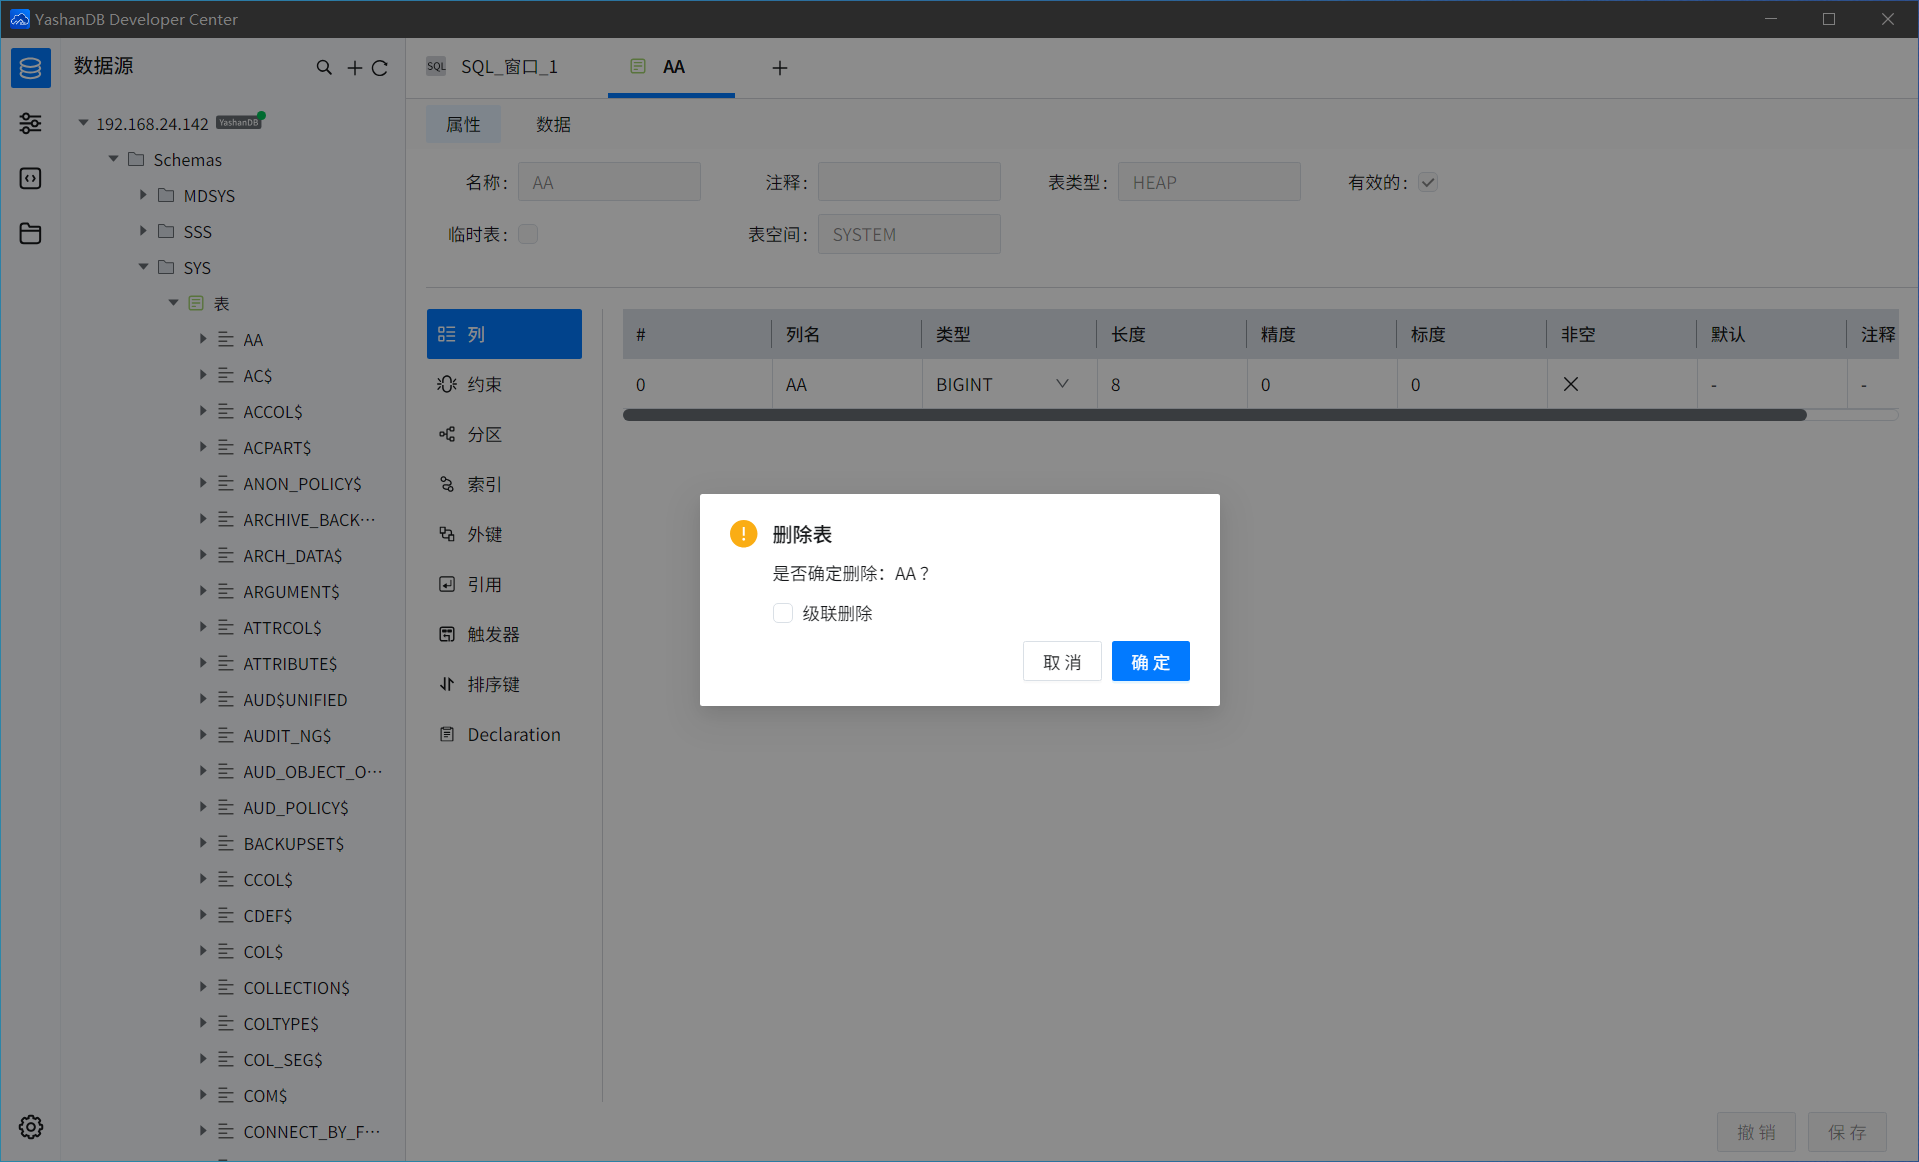
Task: Open settings gear at bottom left
Action: tap(30, 1127)
